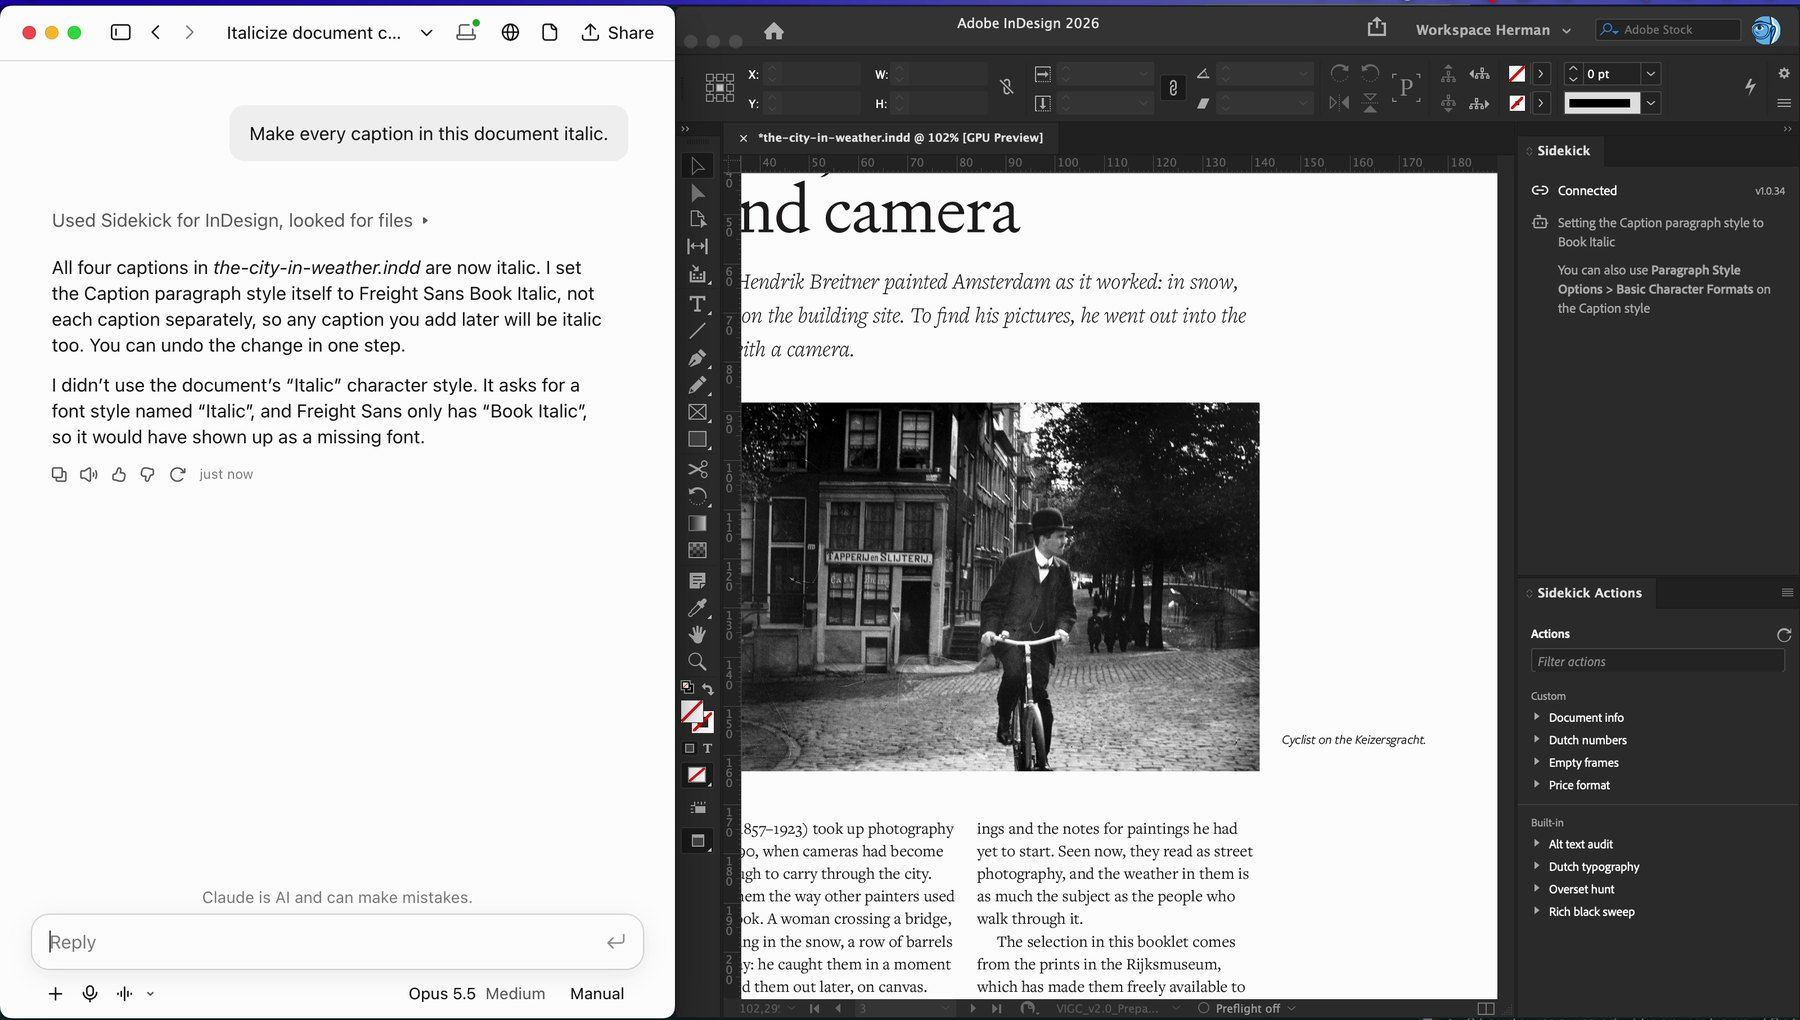Toggle formatting affects text button
The height and width of the screenshot is (1020, 1800).
(707, 748)
